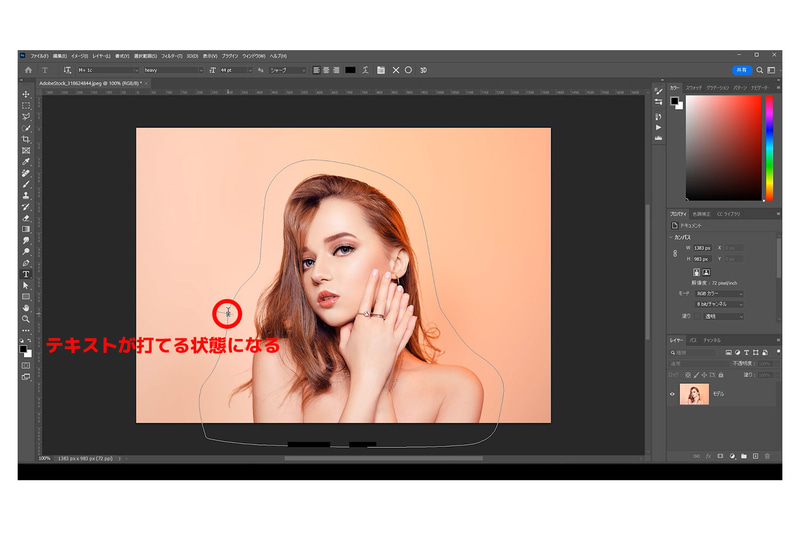This screenshot has height=533, width=800.
Task: Add a layer mask
Action: [720, 456]
